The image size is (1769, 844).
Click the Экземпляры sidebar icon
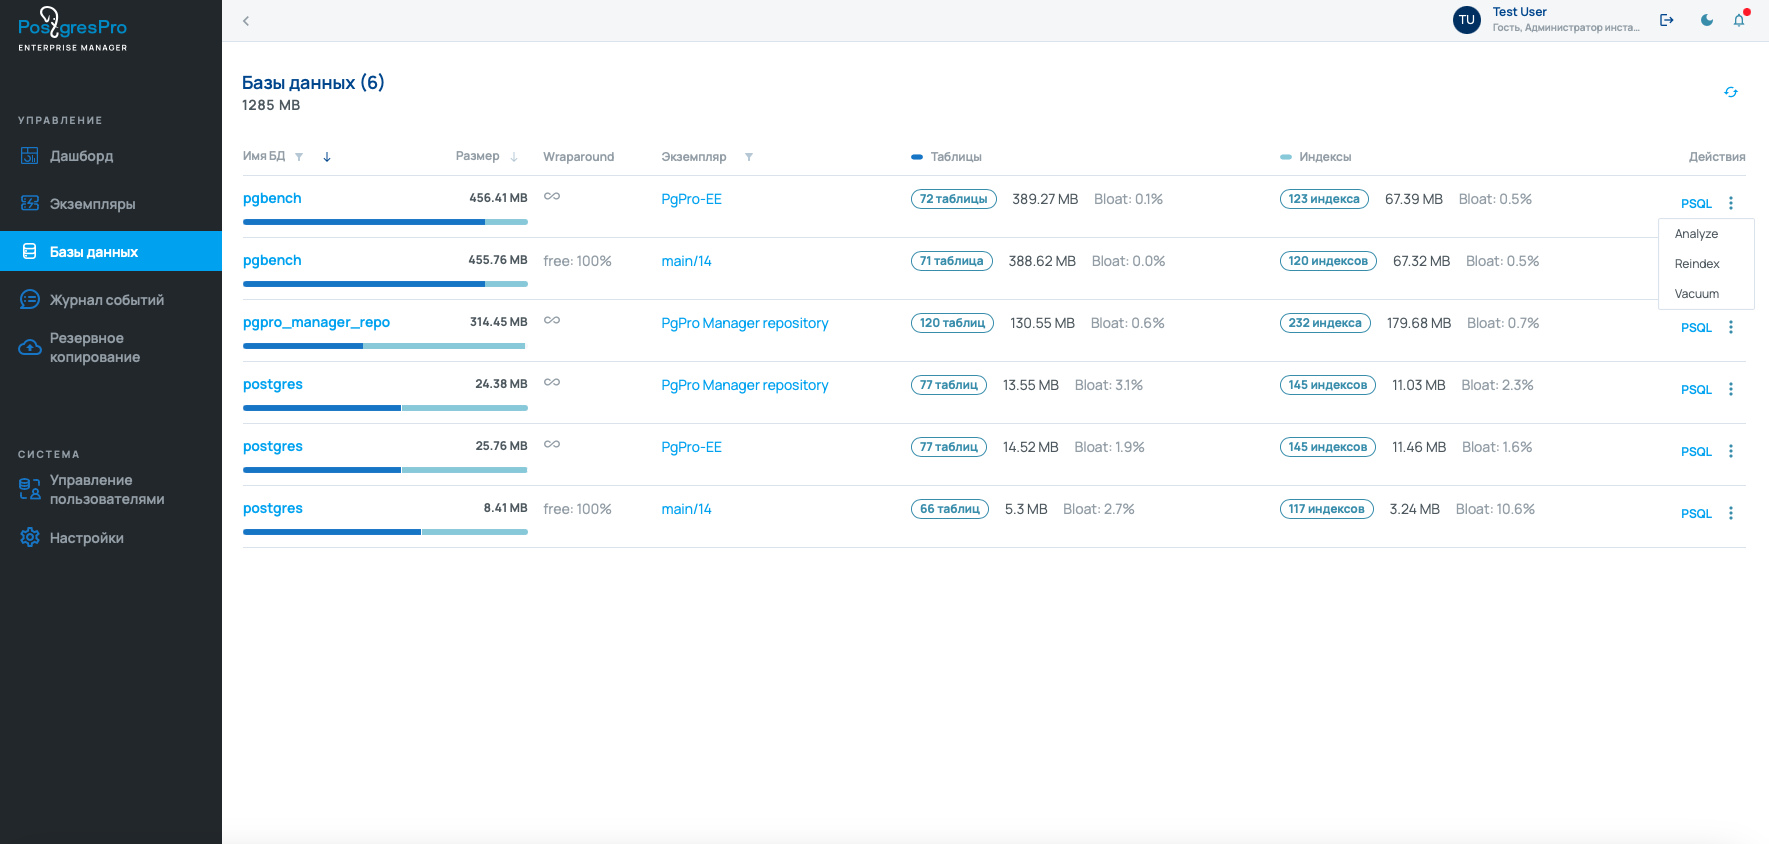30,204
